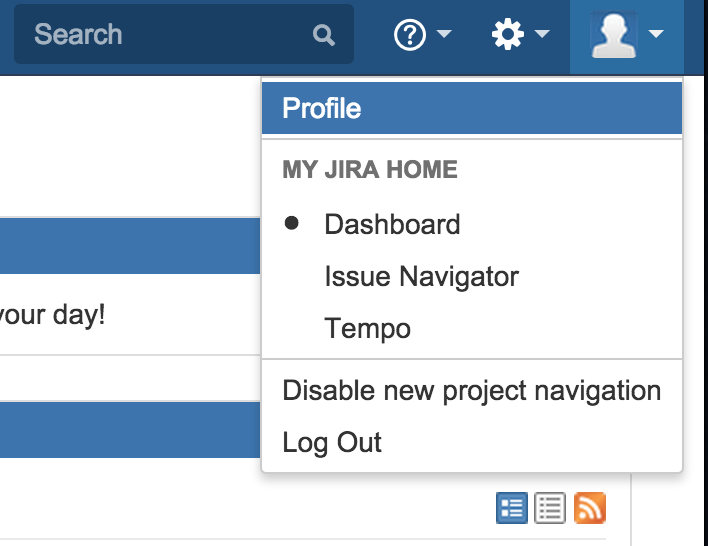708x546 pixels.
Task: Switch to the blue detailed view icon
Action: coord(512,508)
